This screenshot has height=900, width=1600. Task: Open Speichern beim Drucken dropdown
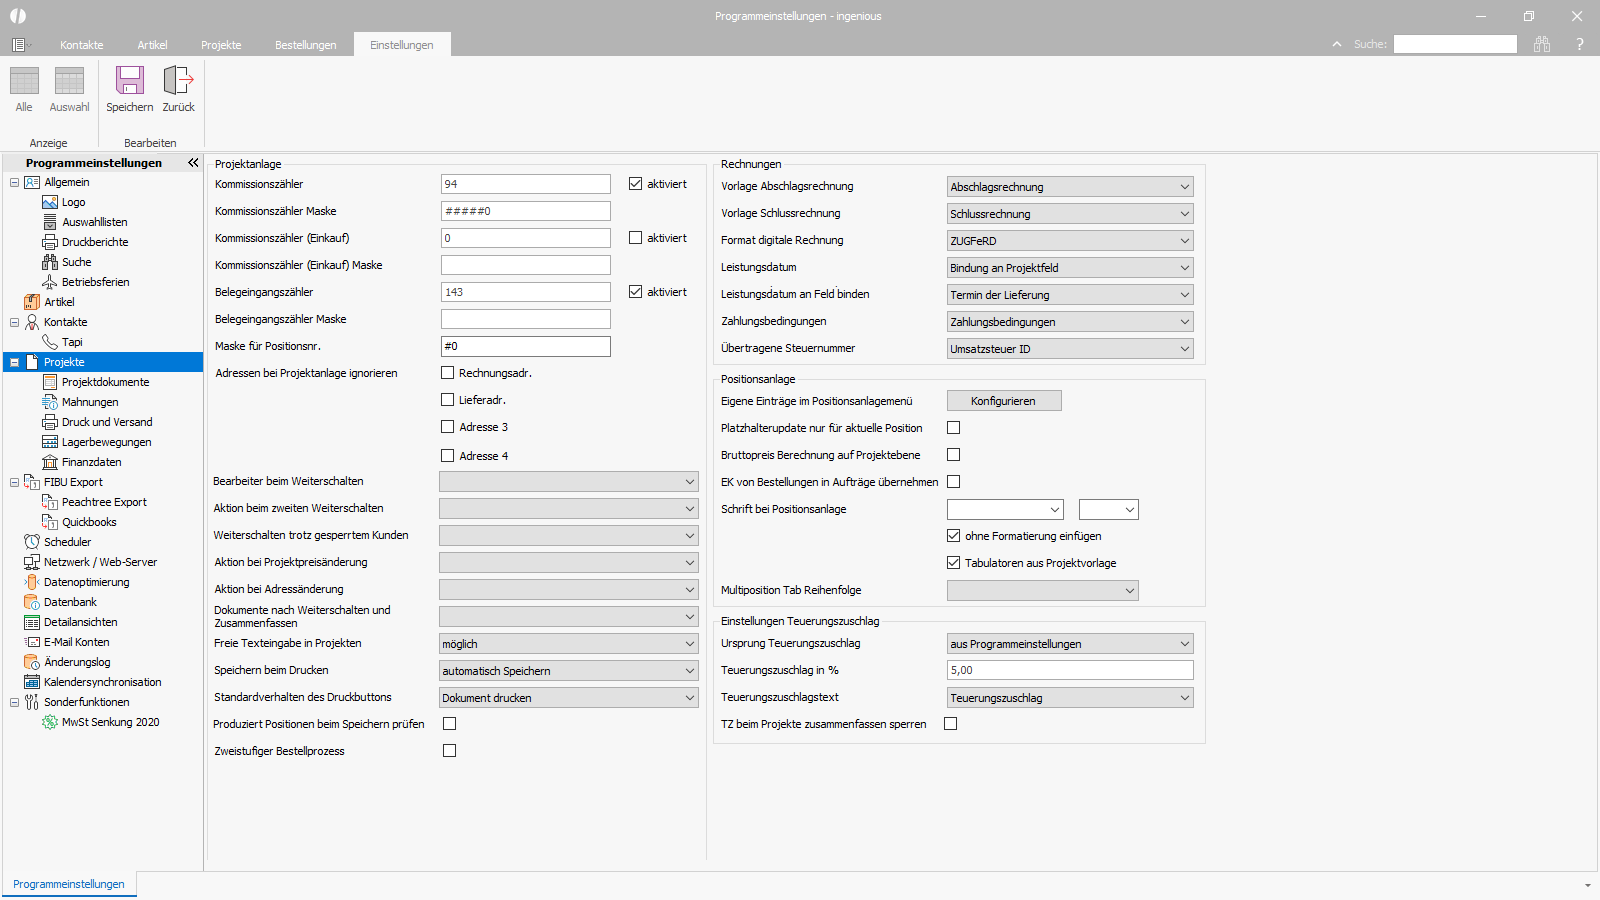pos(569,671)
